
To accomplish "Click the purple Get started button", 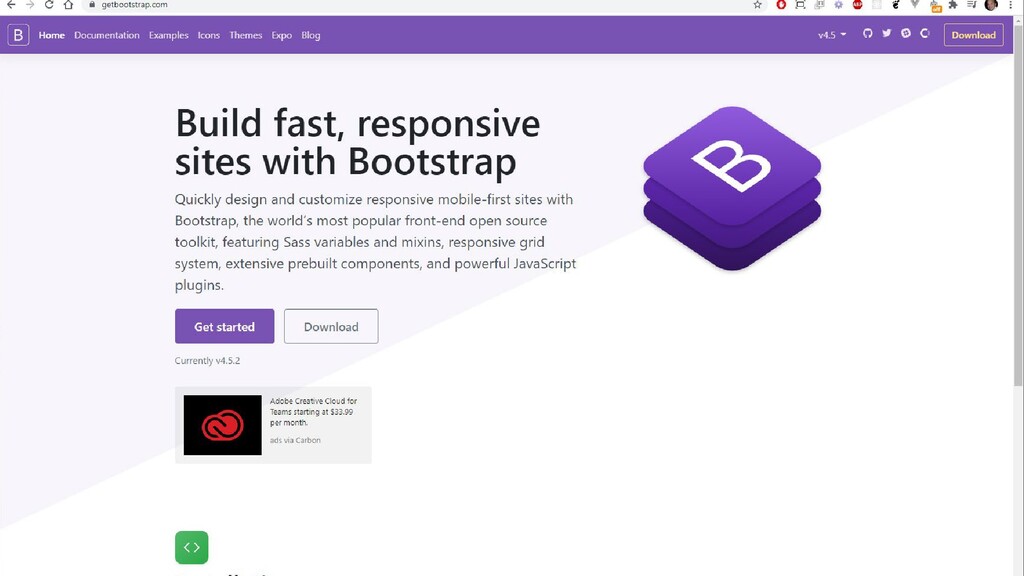I will tap(225, 327).
